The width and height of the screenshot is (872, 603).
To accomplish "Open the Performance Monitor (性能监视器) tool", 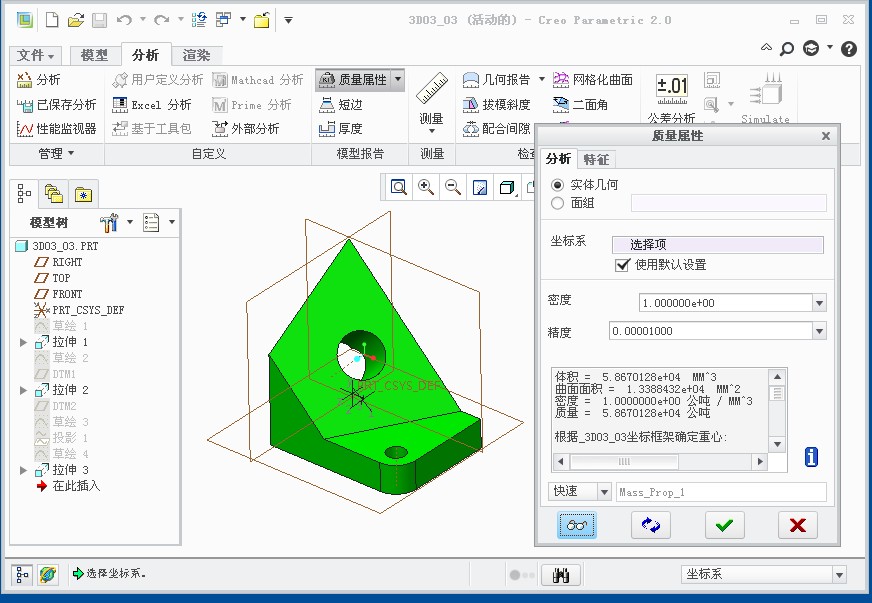I will pyautogui.click(x=57, y=128).
